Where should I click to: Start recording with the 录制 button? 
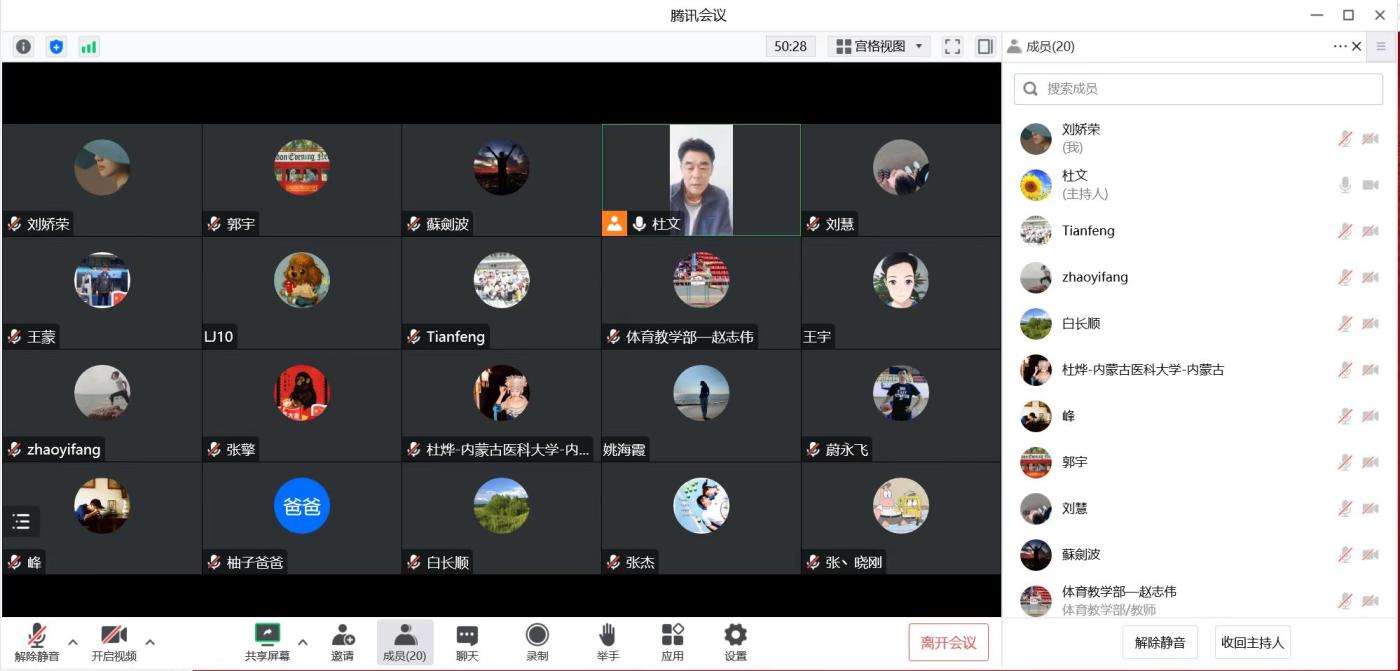(x=537, y=641)
